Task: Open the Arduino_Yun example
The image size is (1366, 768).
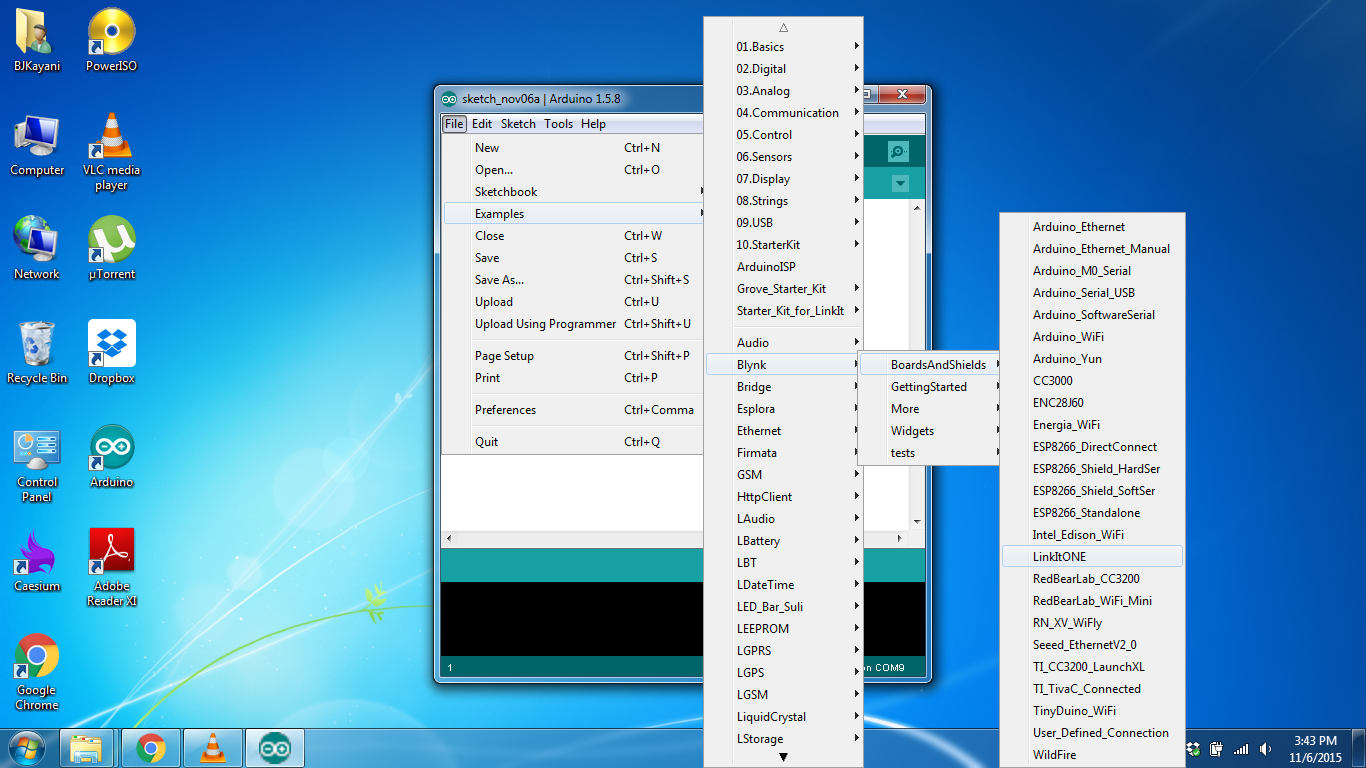Action: pos(1092,359)
